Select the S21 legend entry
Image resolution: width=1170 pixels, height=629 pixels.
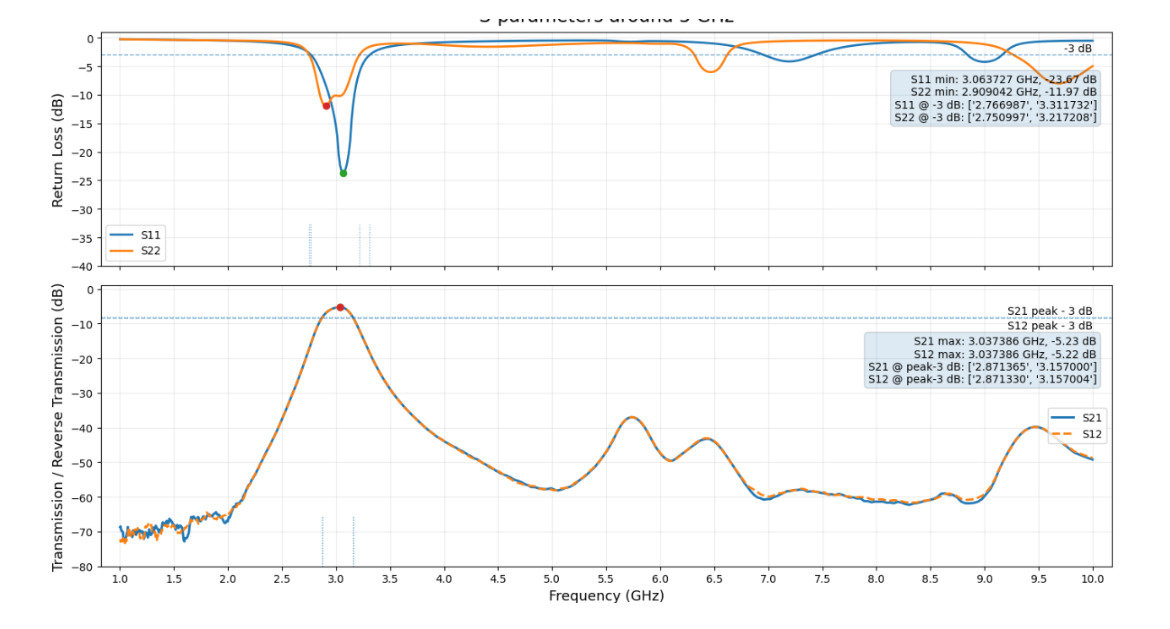pyautogui.click(x=1077, y=418)
